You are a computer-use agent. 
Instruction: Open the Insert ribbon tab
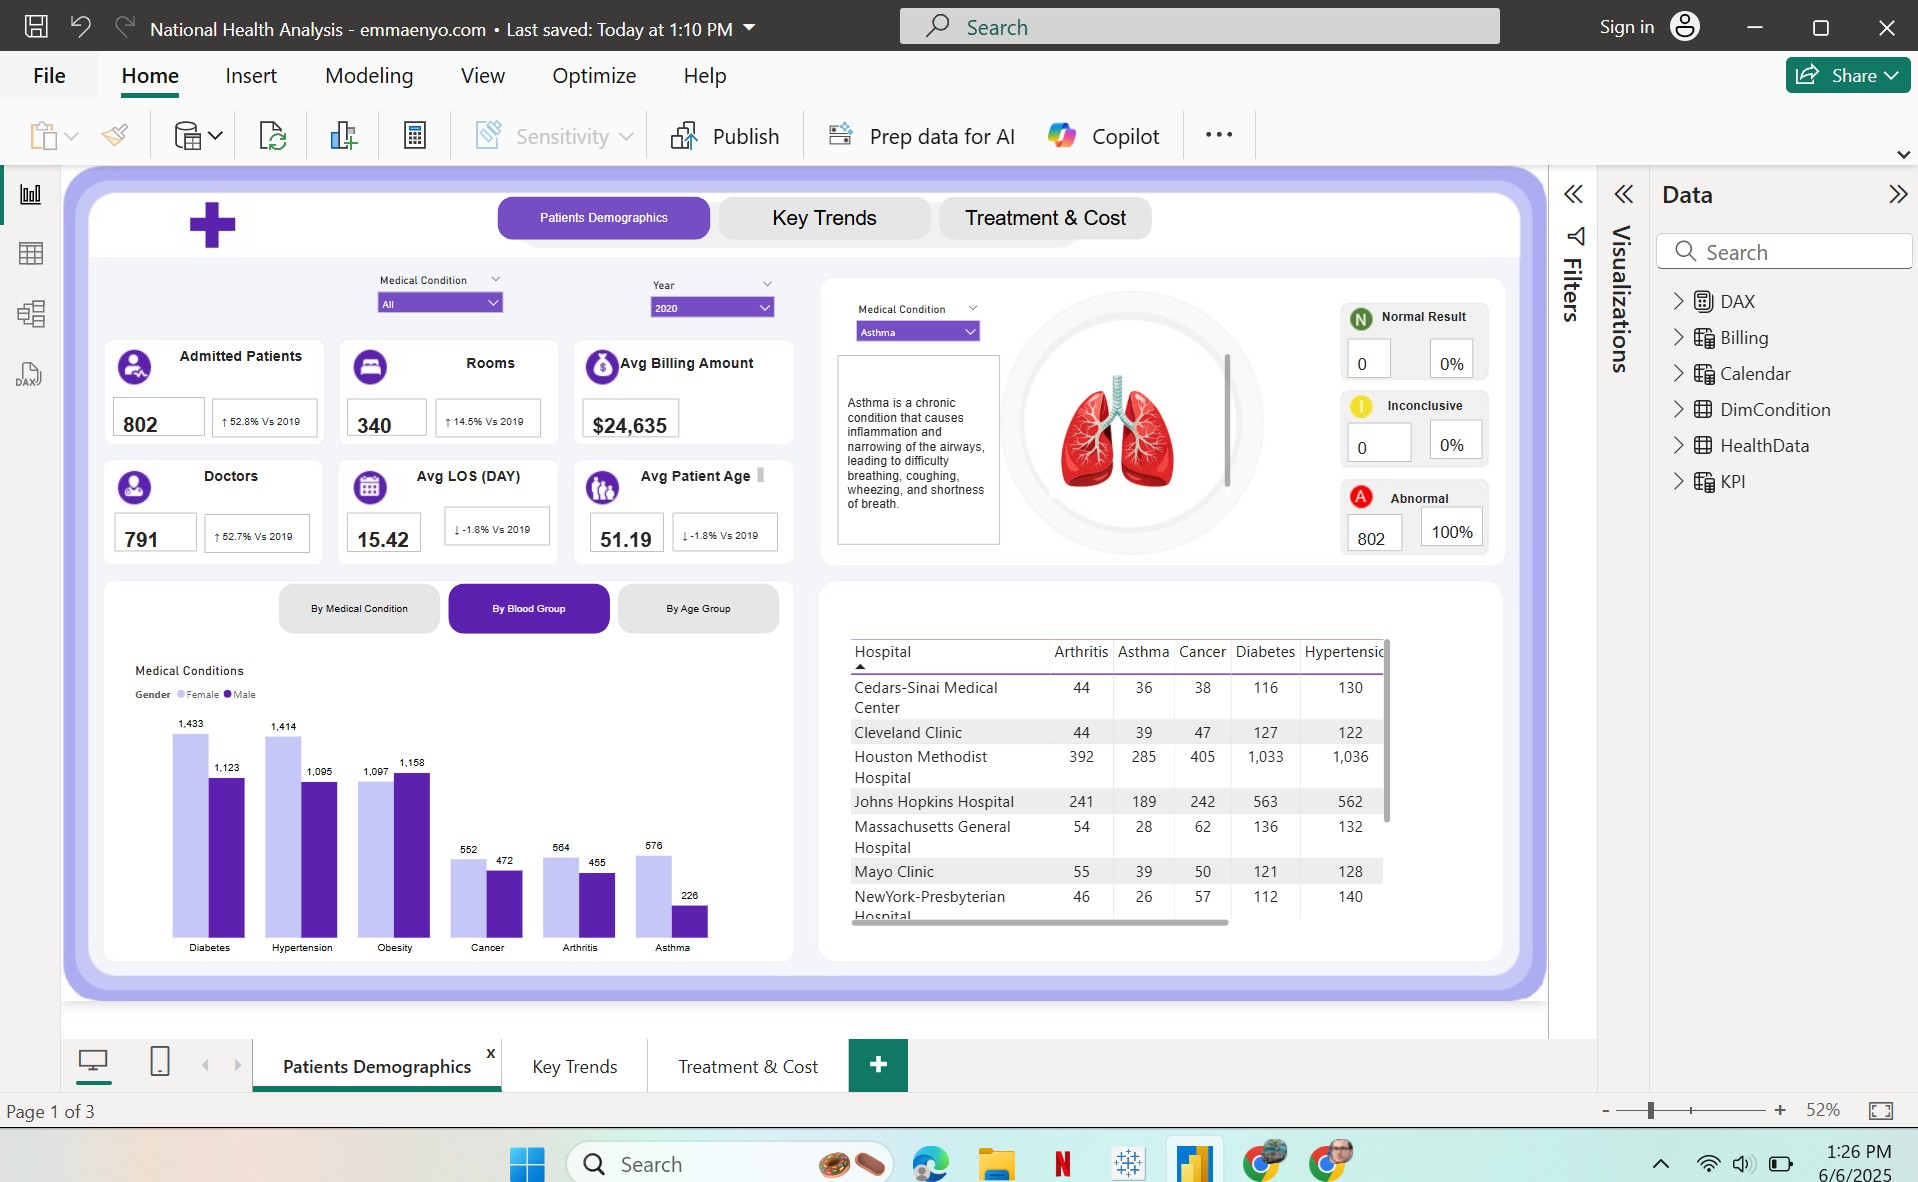click(251, 76)
